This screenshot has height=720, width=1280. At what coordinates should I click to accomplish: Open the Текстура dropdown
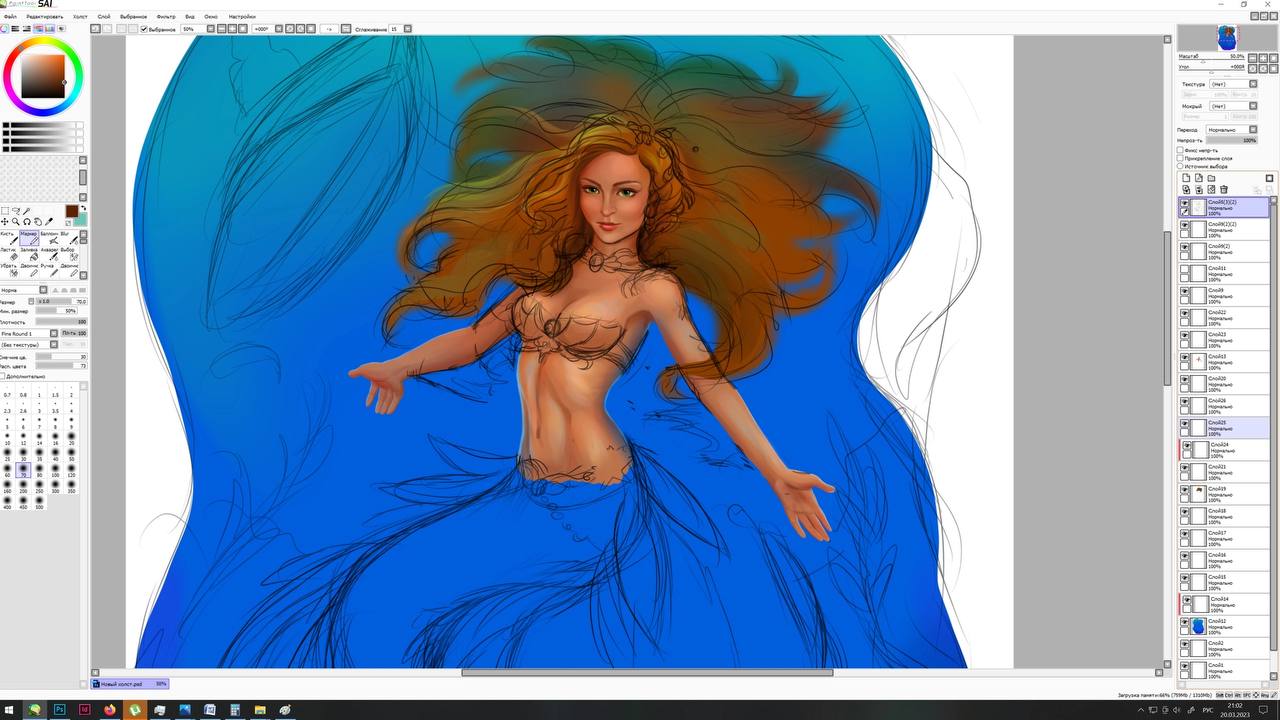[x=1233, y=84]
